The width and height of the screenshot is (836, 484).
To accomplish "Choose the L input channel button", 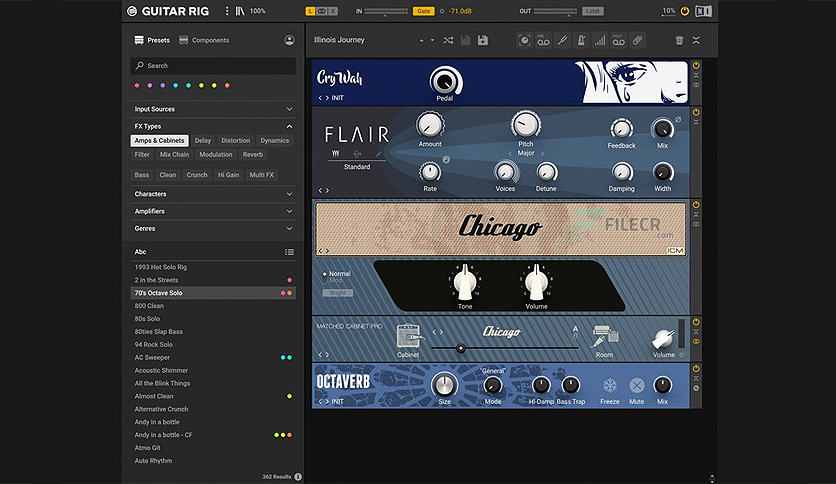I will coord(310,11).
